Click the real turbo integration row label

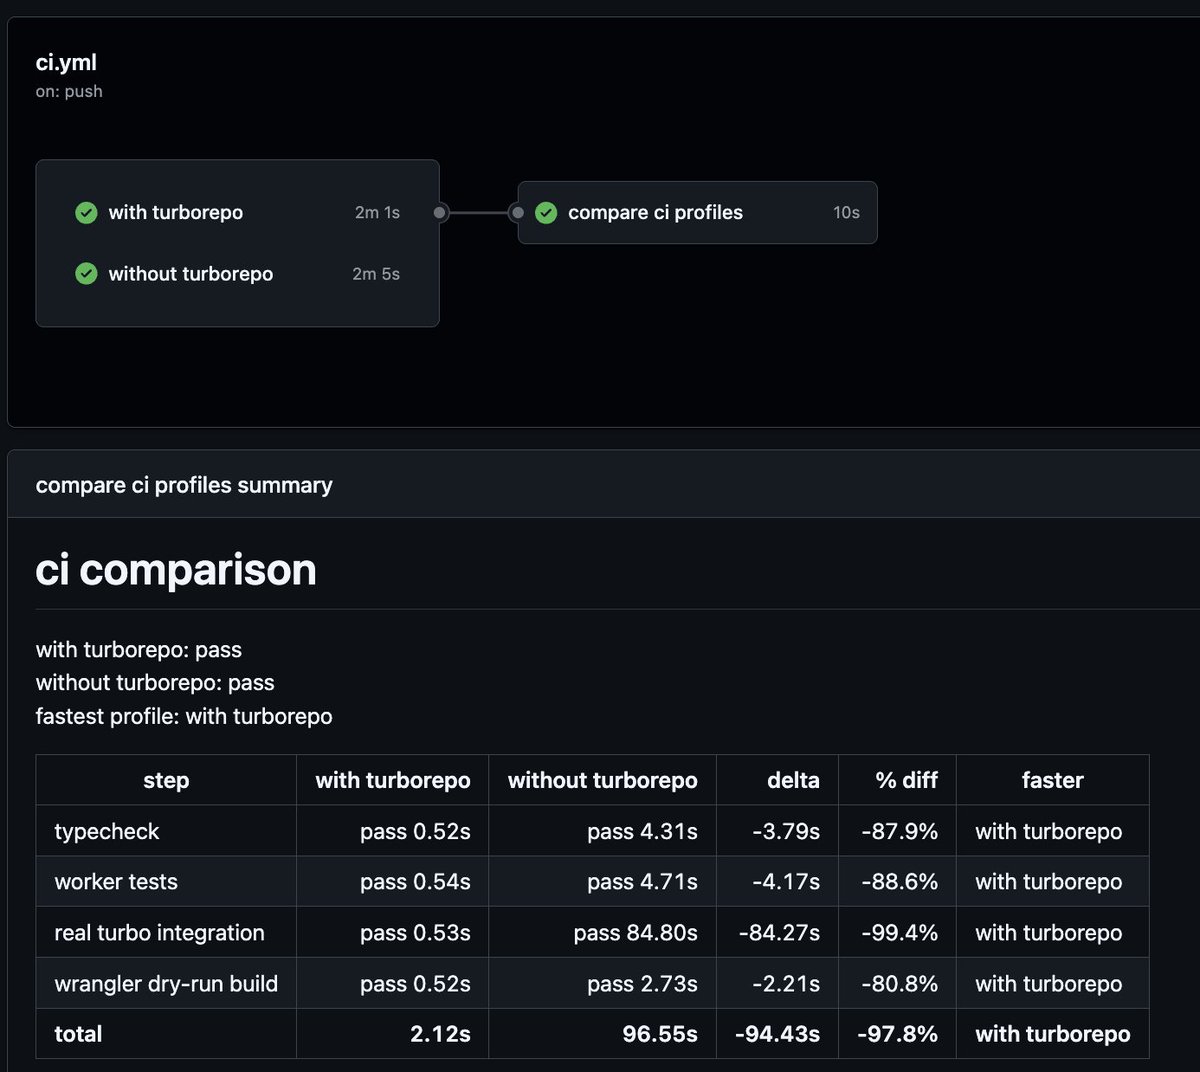[x=160, y=932]
